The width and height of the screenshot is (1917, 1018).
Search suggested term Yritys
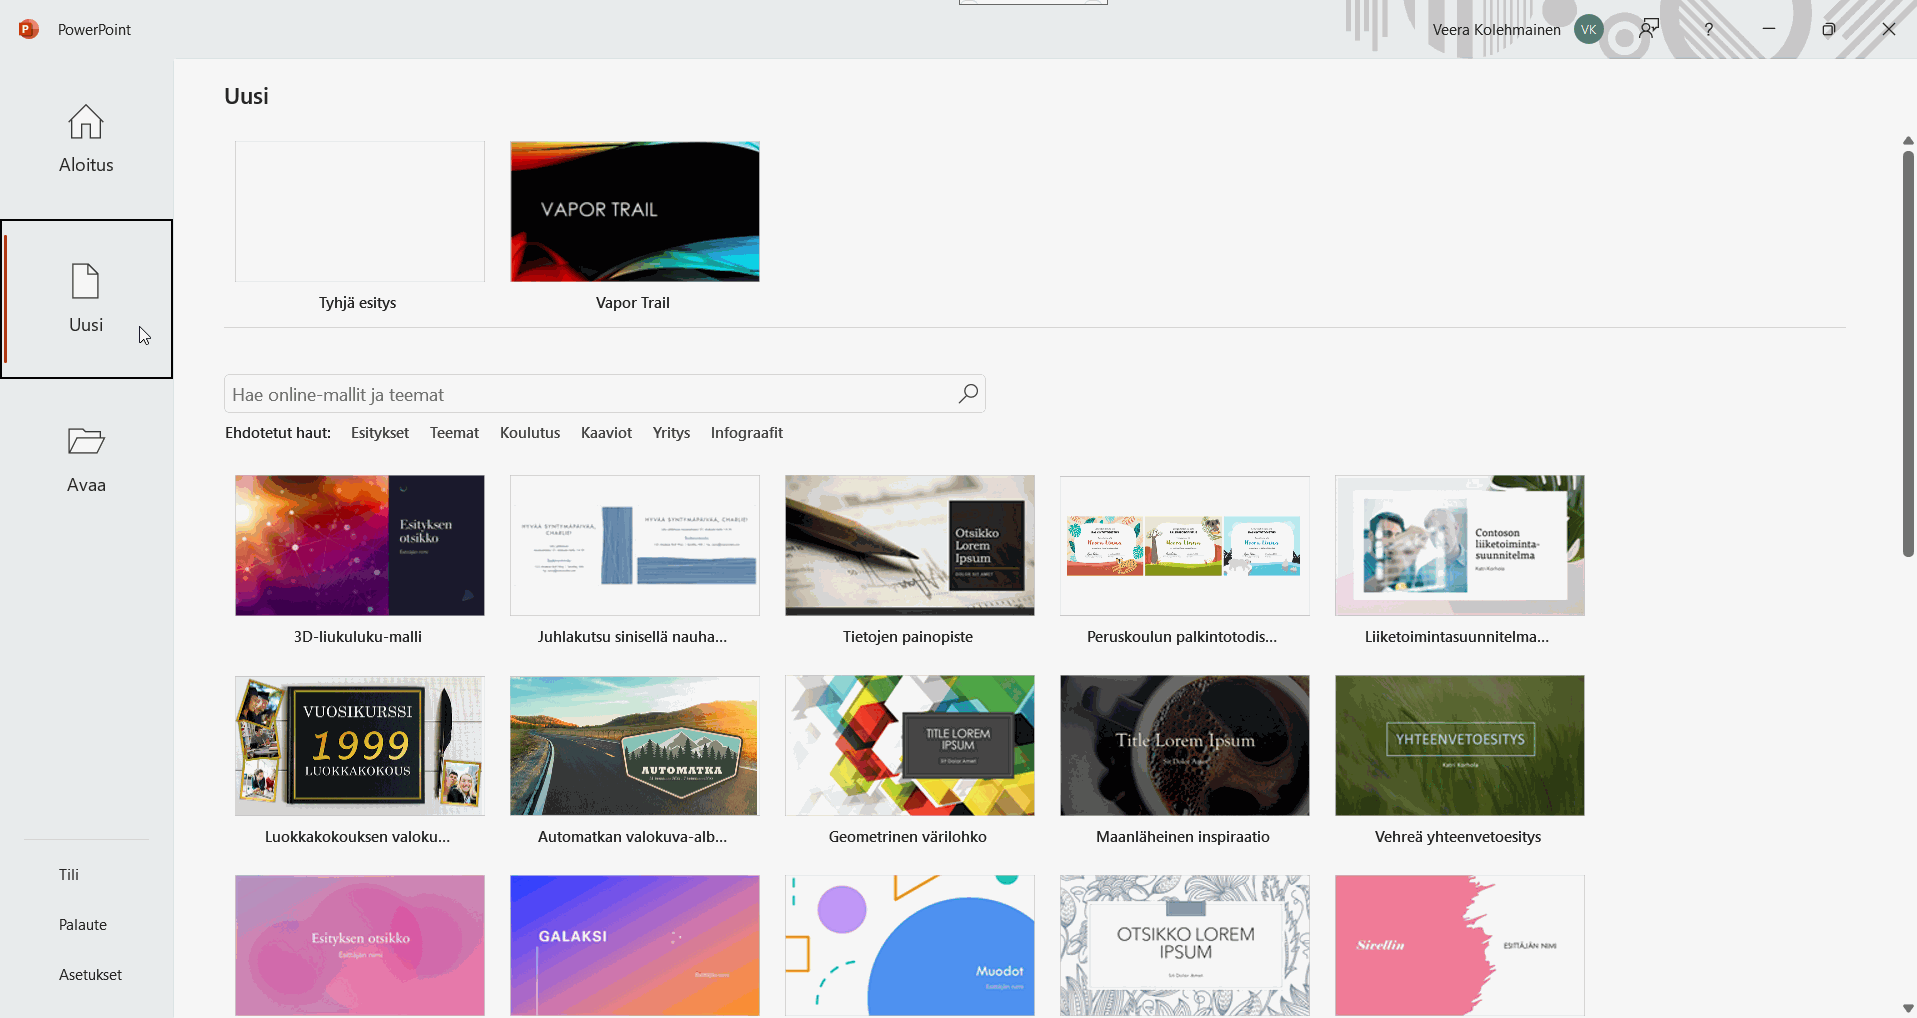(671, 432)
